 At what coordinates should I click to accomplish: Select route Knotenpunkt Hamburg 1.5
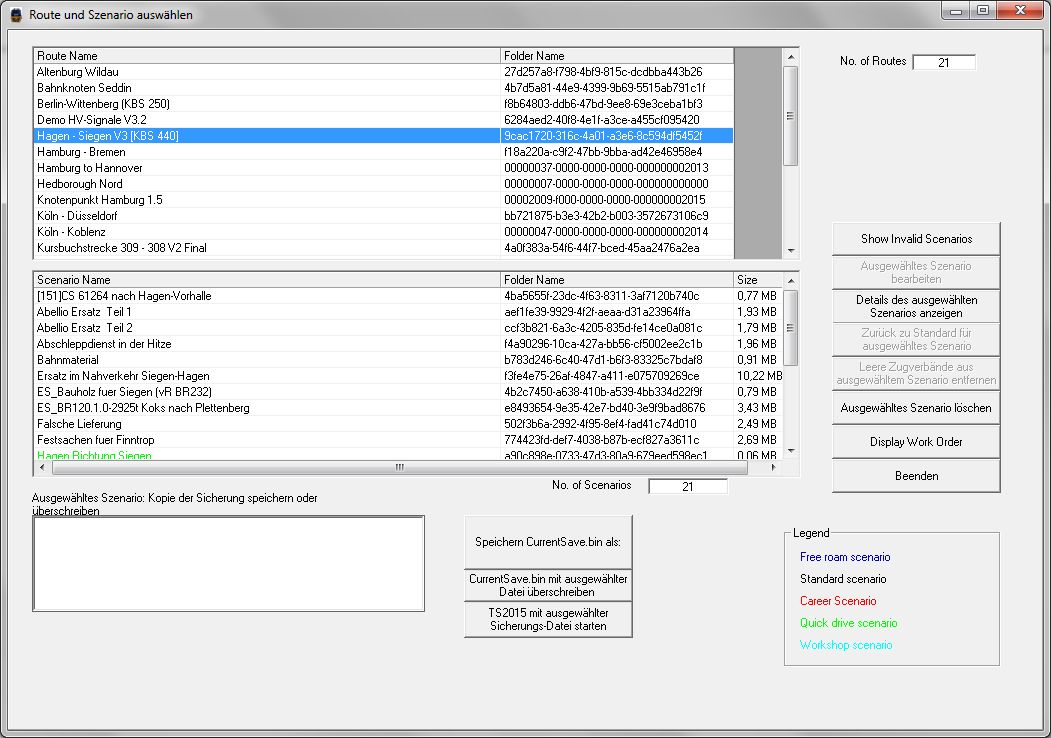(383, 200)
